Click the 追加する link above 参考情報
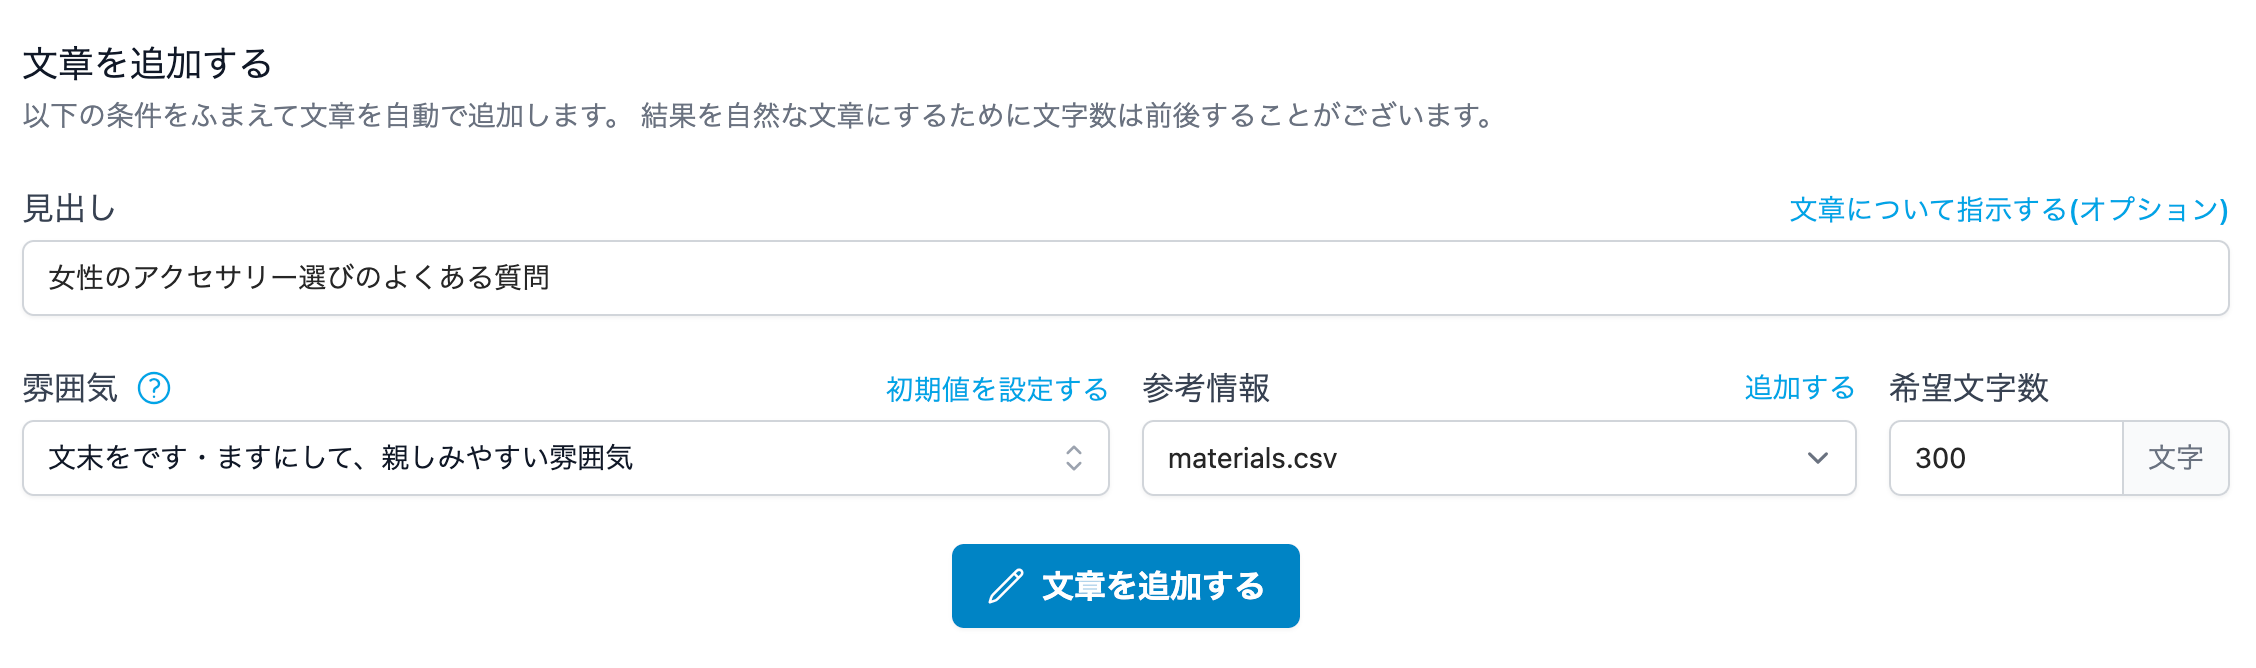The height and width of the screenshot is (668, 2256). pyautogui.click(x=1799, y=388)
